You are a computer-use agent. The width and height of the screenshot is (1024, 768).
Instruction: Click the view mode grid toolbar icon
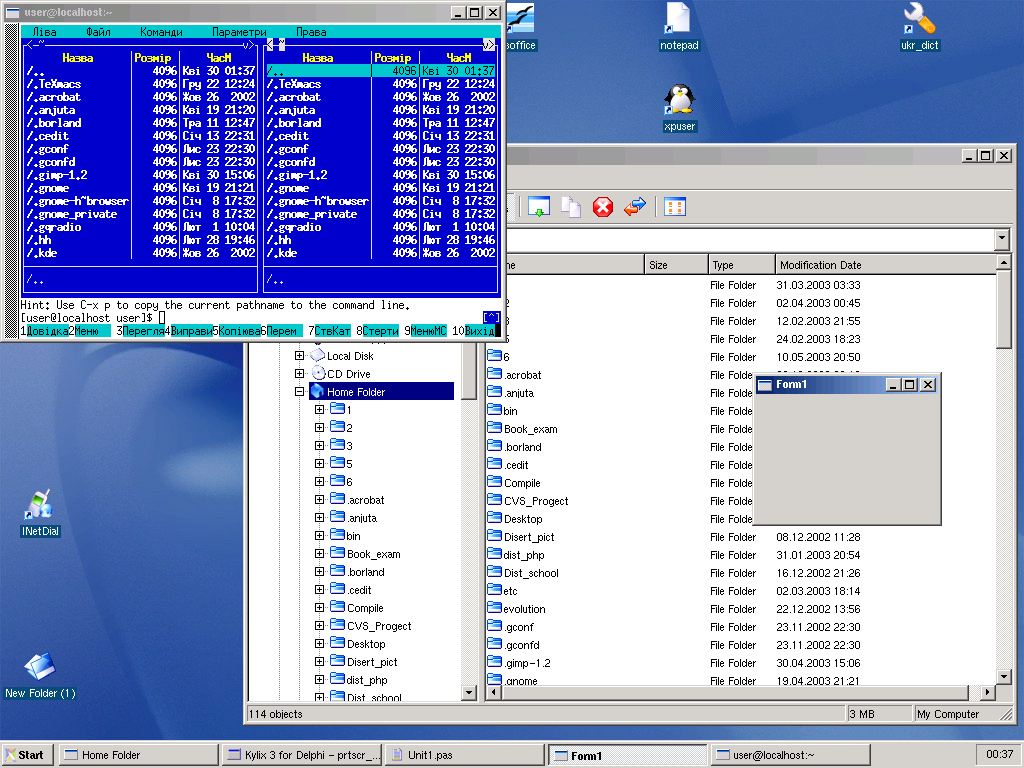coord(675,207)
